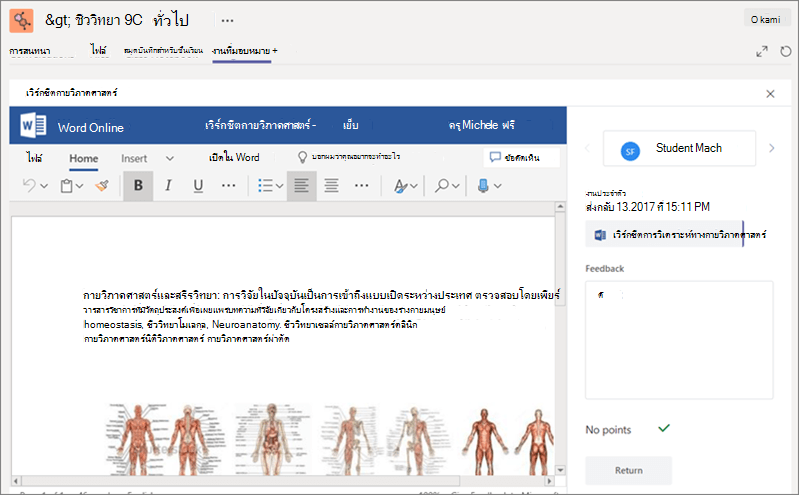Click the Michele teacher name in the header
Screen dimensions: 799x495
482,125
